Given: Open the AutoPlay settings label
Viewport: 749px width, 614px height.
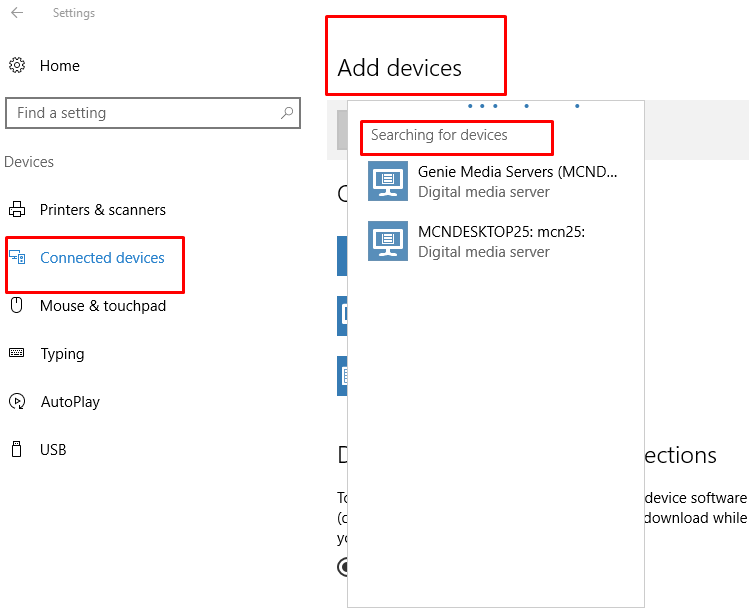Looking at the screenshot, I should pyautogui.click(x=70, y=402).
